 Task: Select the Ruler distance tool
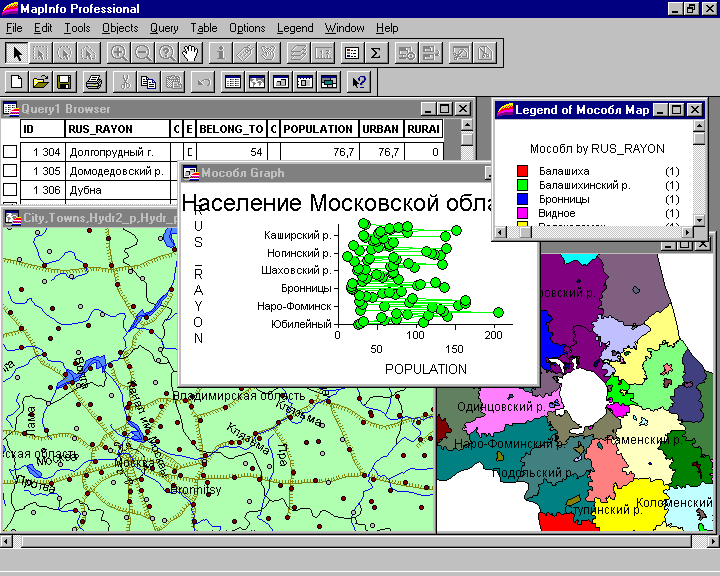coord(322,53)
